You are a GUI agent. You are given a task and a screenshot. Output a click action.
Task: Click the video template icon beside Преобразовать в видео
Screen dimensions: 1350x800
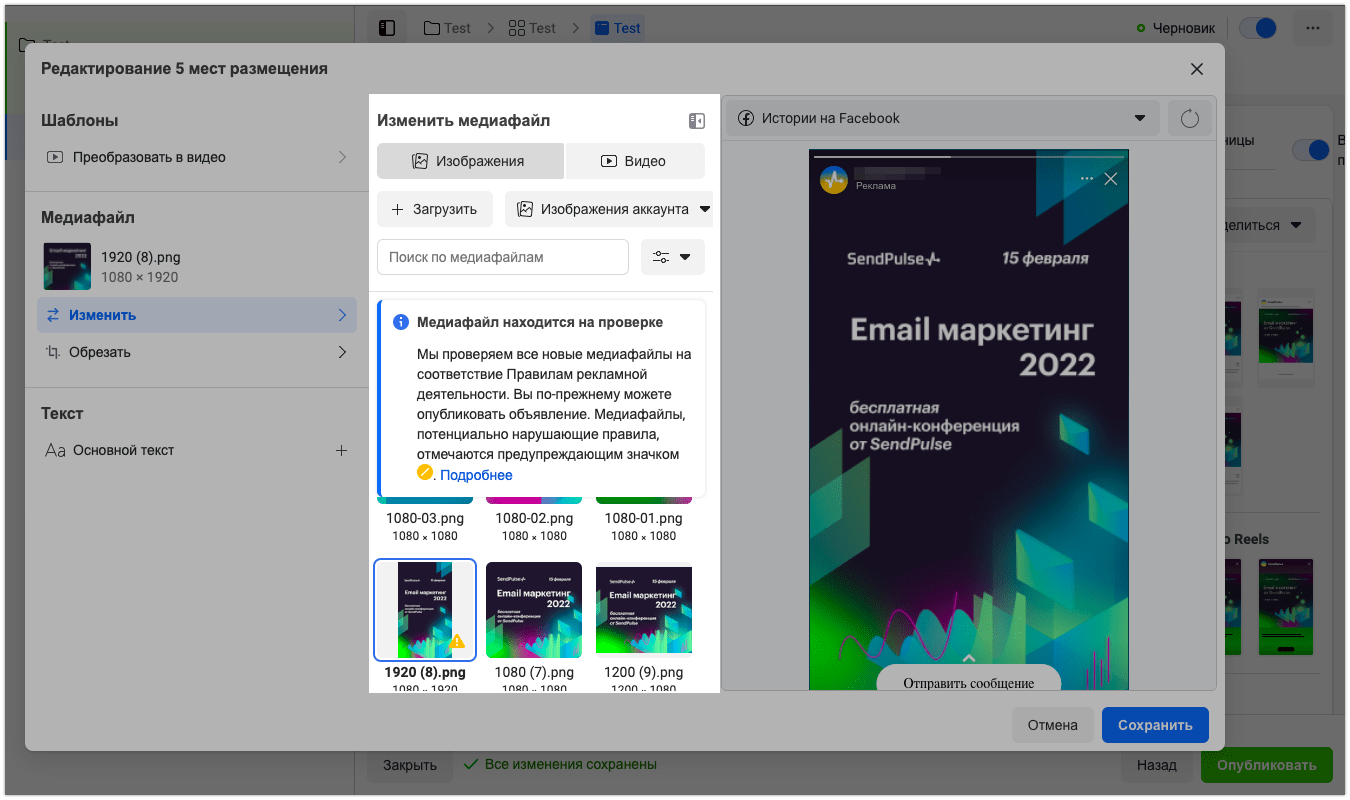55,157
